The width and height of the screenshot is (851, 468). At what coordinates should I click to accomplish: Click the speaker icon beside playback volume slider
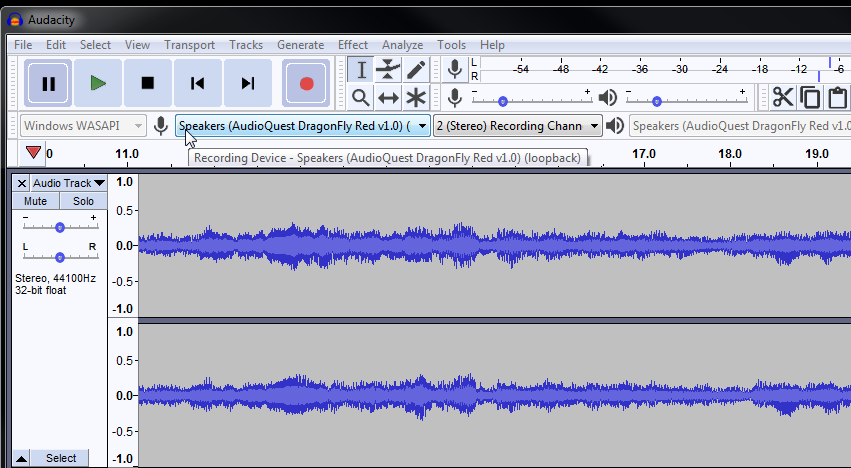tap(607, 98)
